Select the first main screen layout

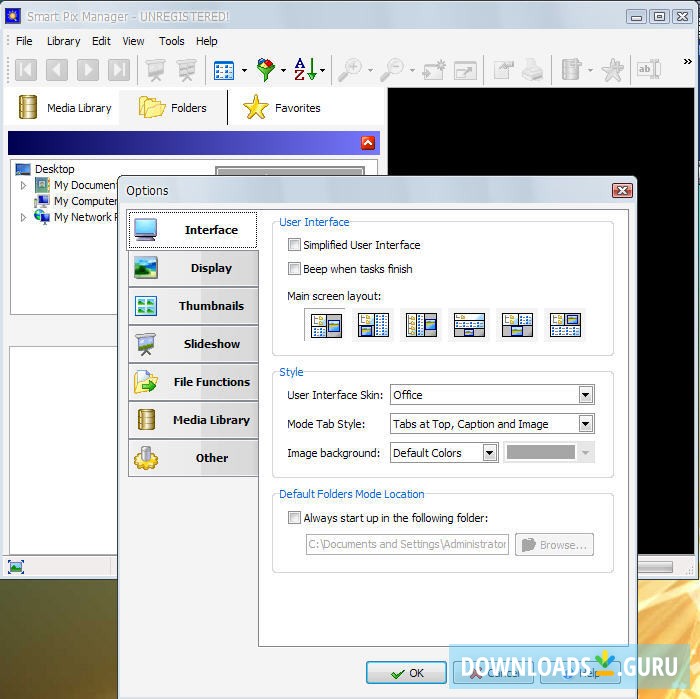(327, 325)
